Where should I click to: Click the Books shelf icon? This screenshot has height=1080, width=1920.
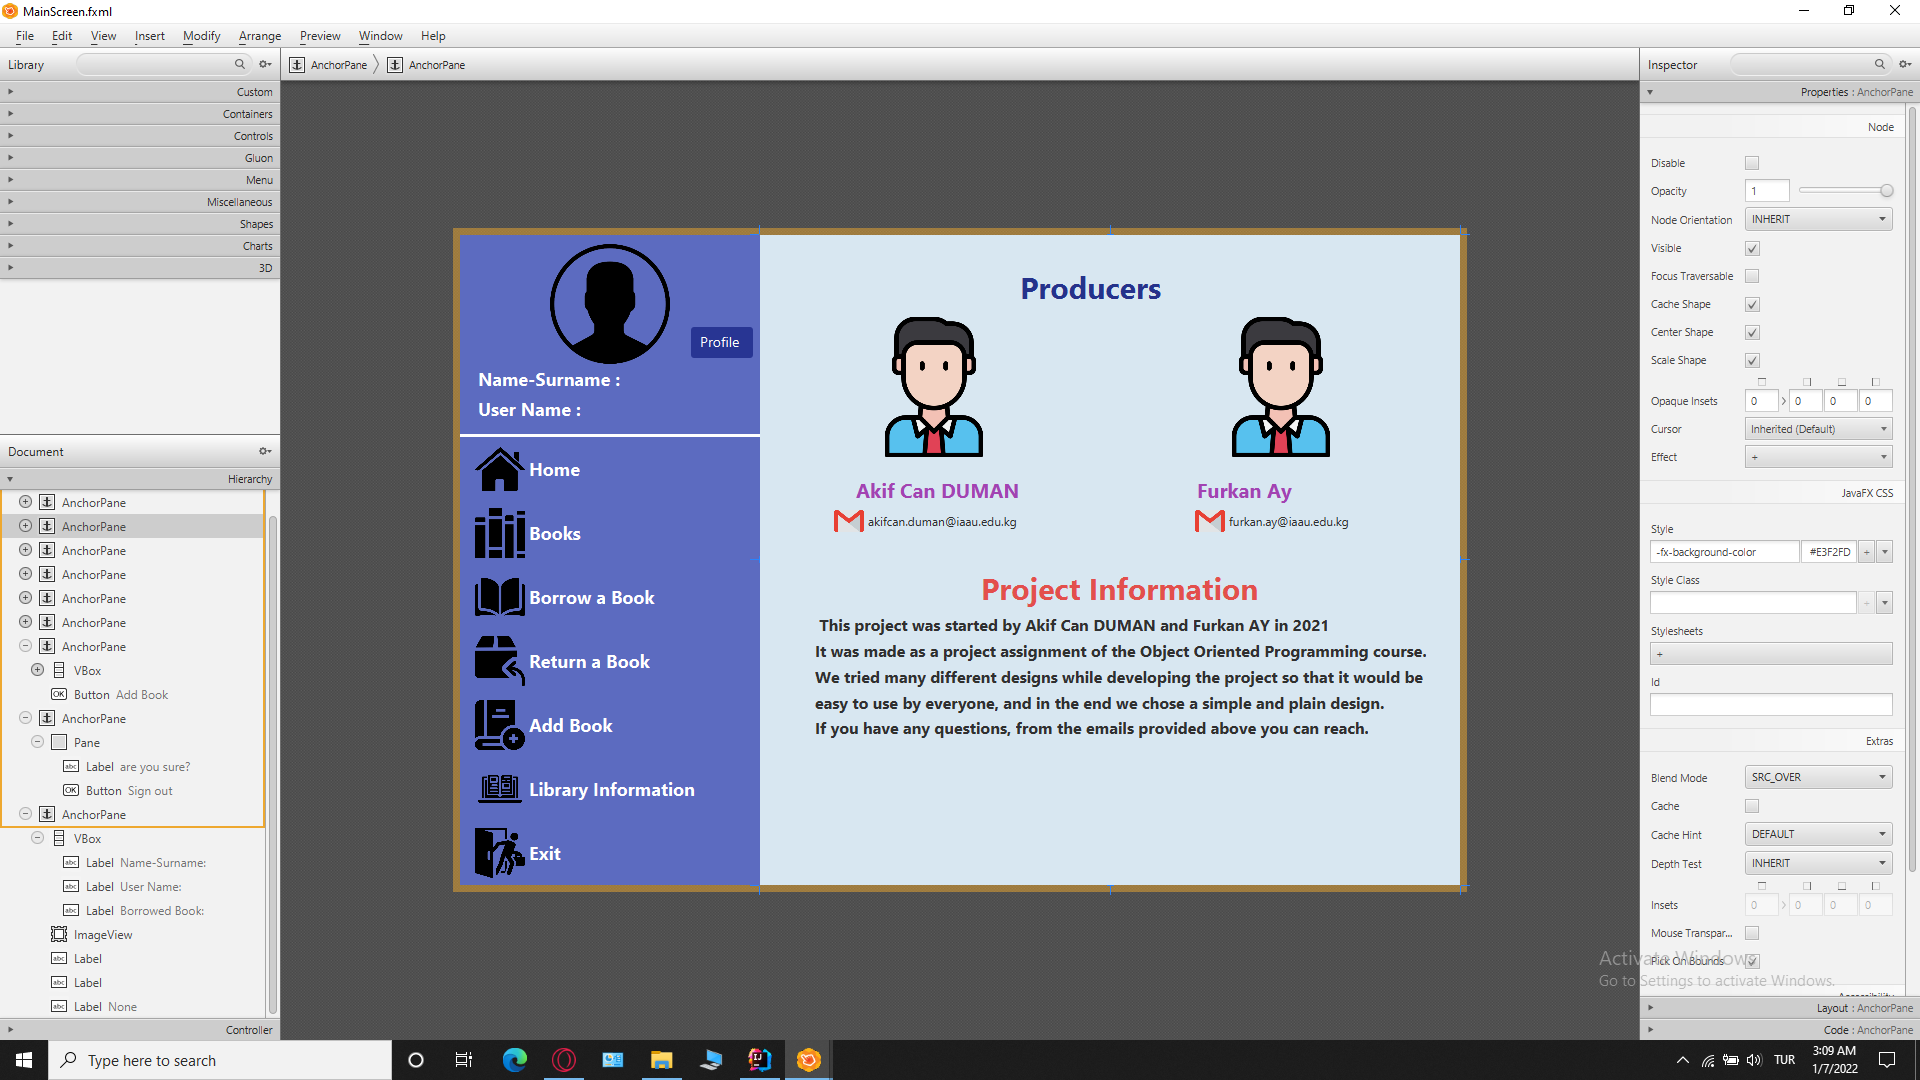pyautogui.click(x=499, y=533)
